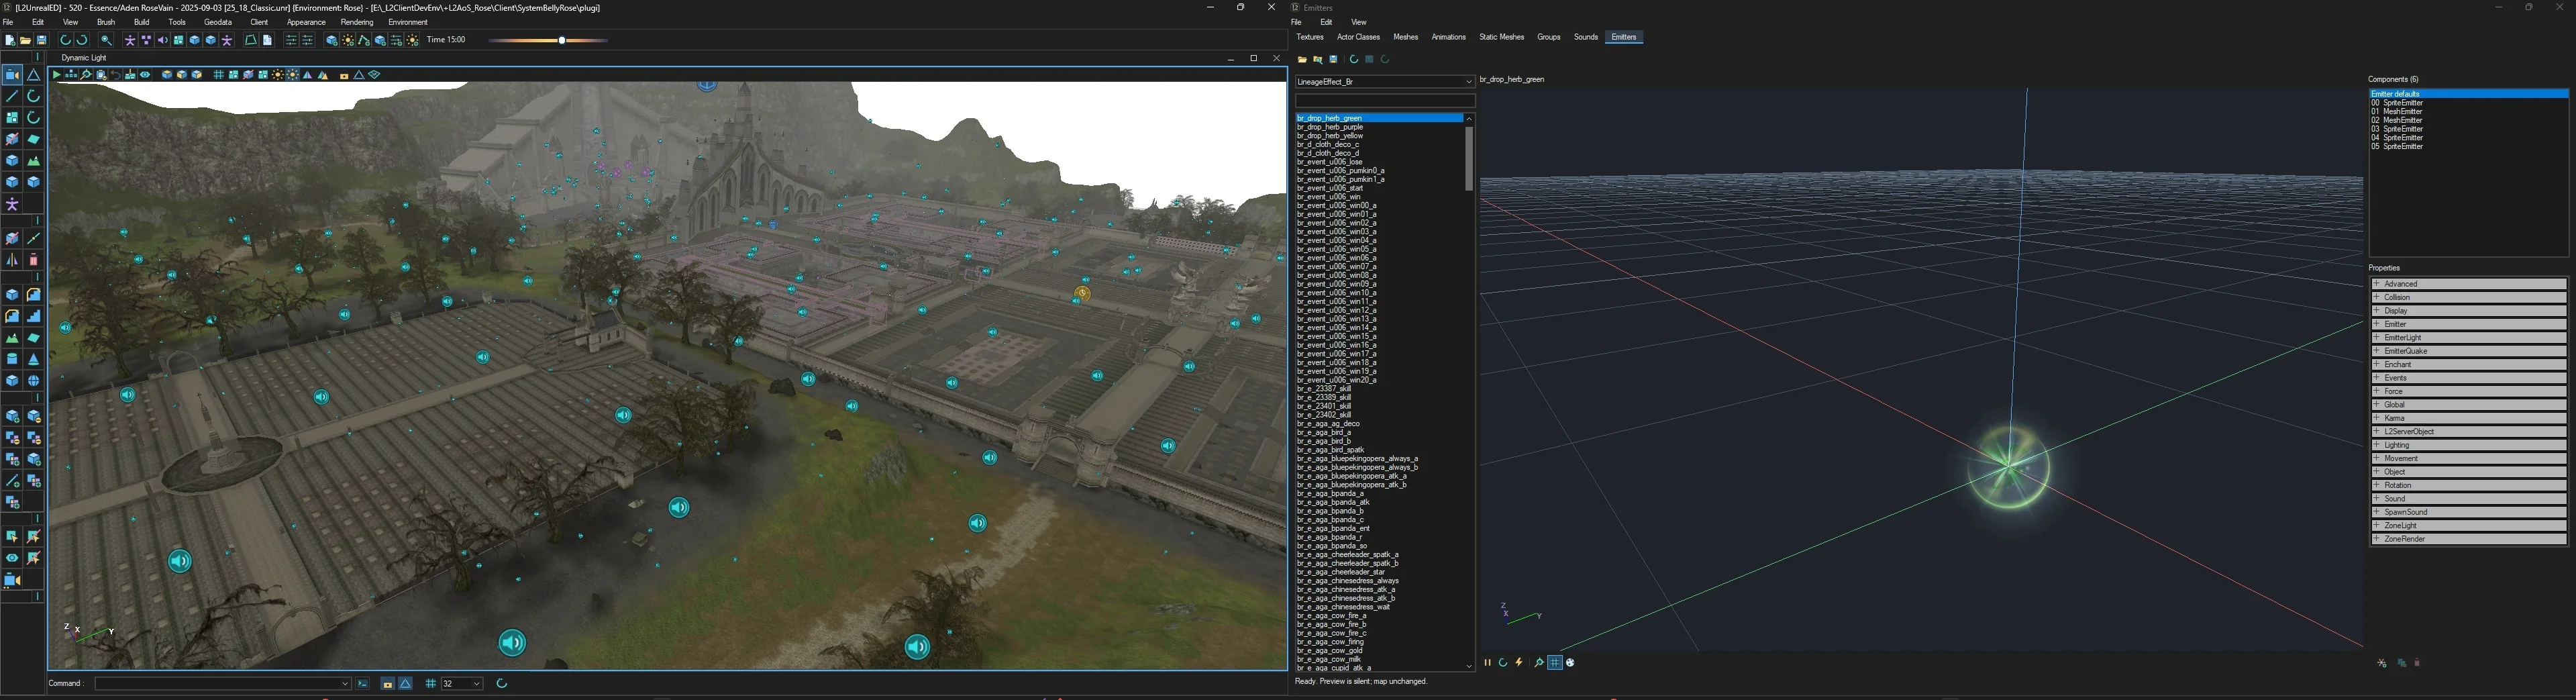Open the Command history dropdown arrow

(x=346, y=684)
